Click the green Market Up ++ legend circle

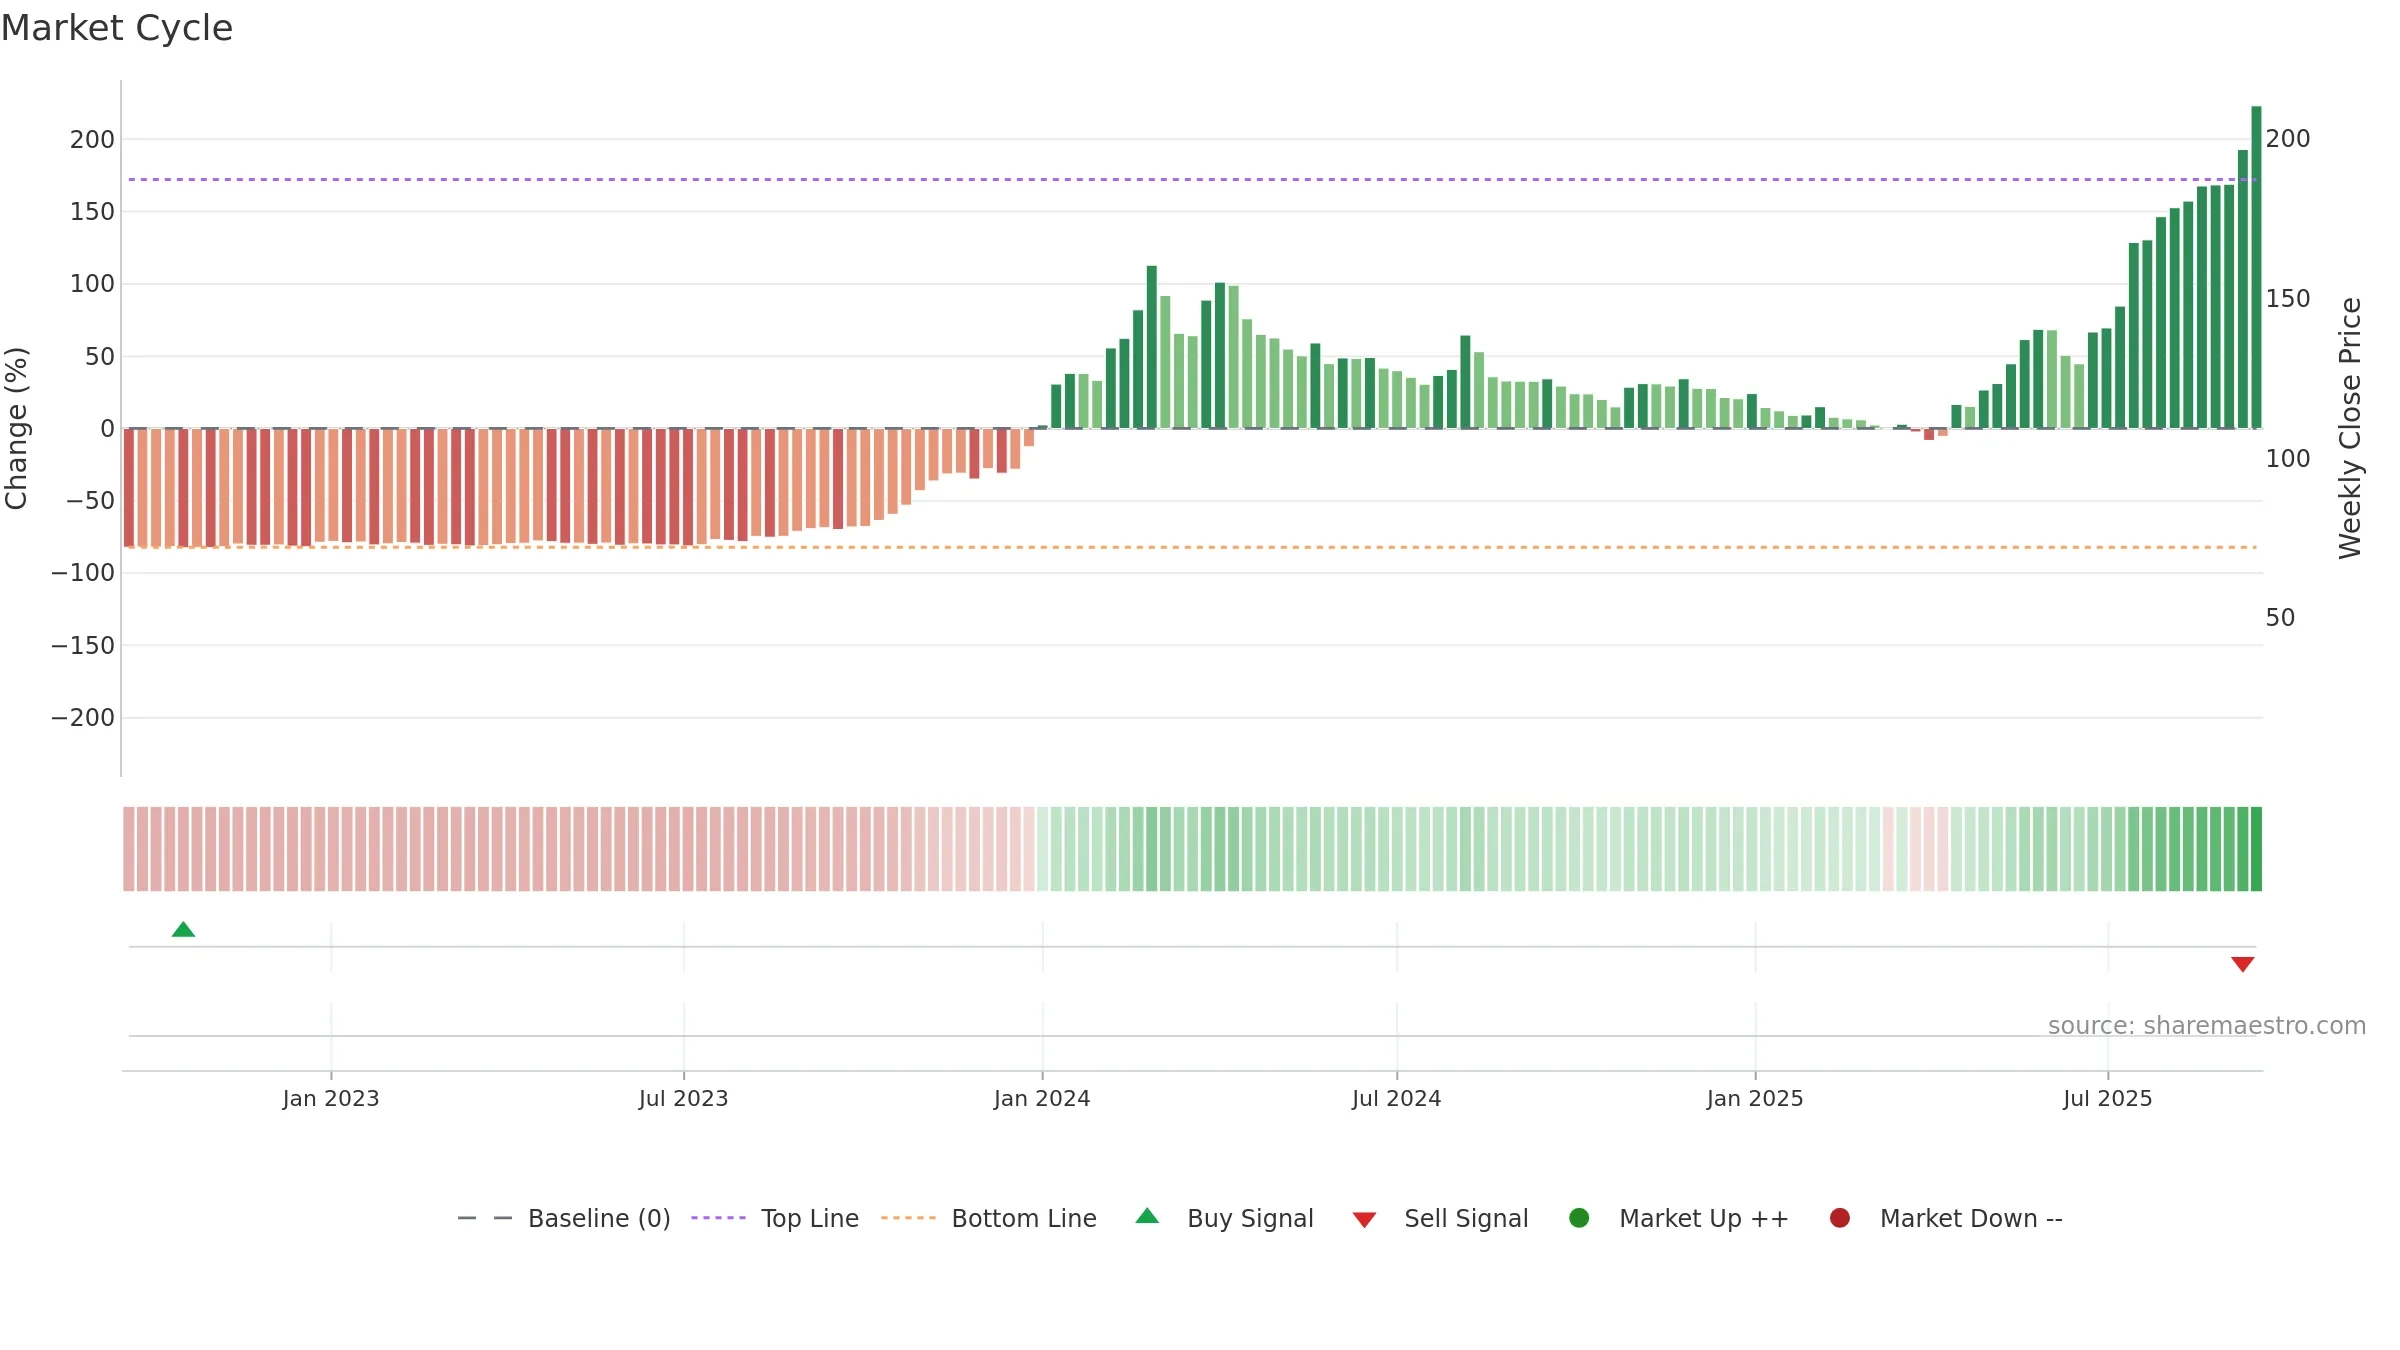(x=1579, y=1218)
